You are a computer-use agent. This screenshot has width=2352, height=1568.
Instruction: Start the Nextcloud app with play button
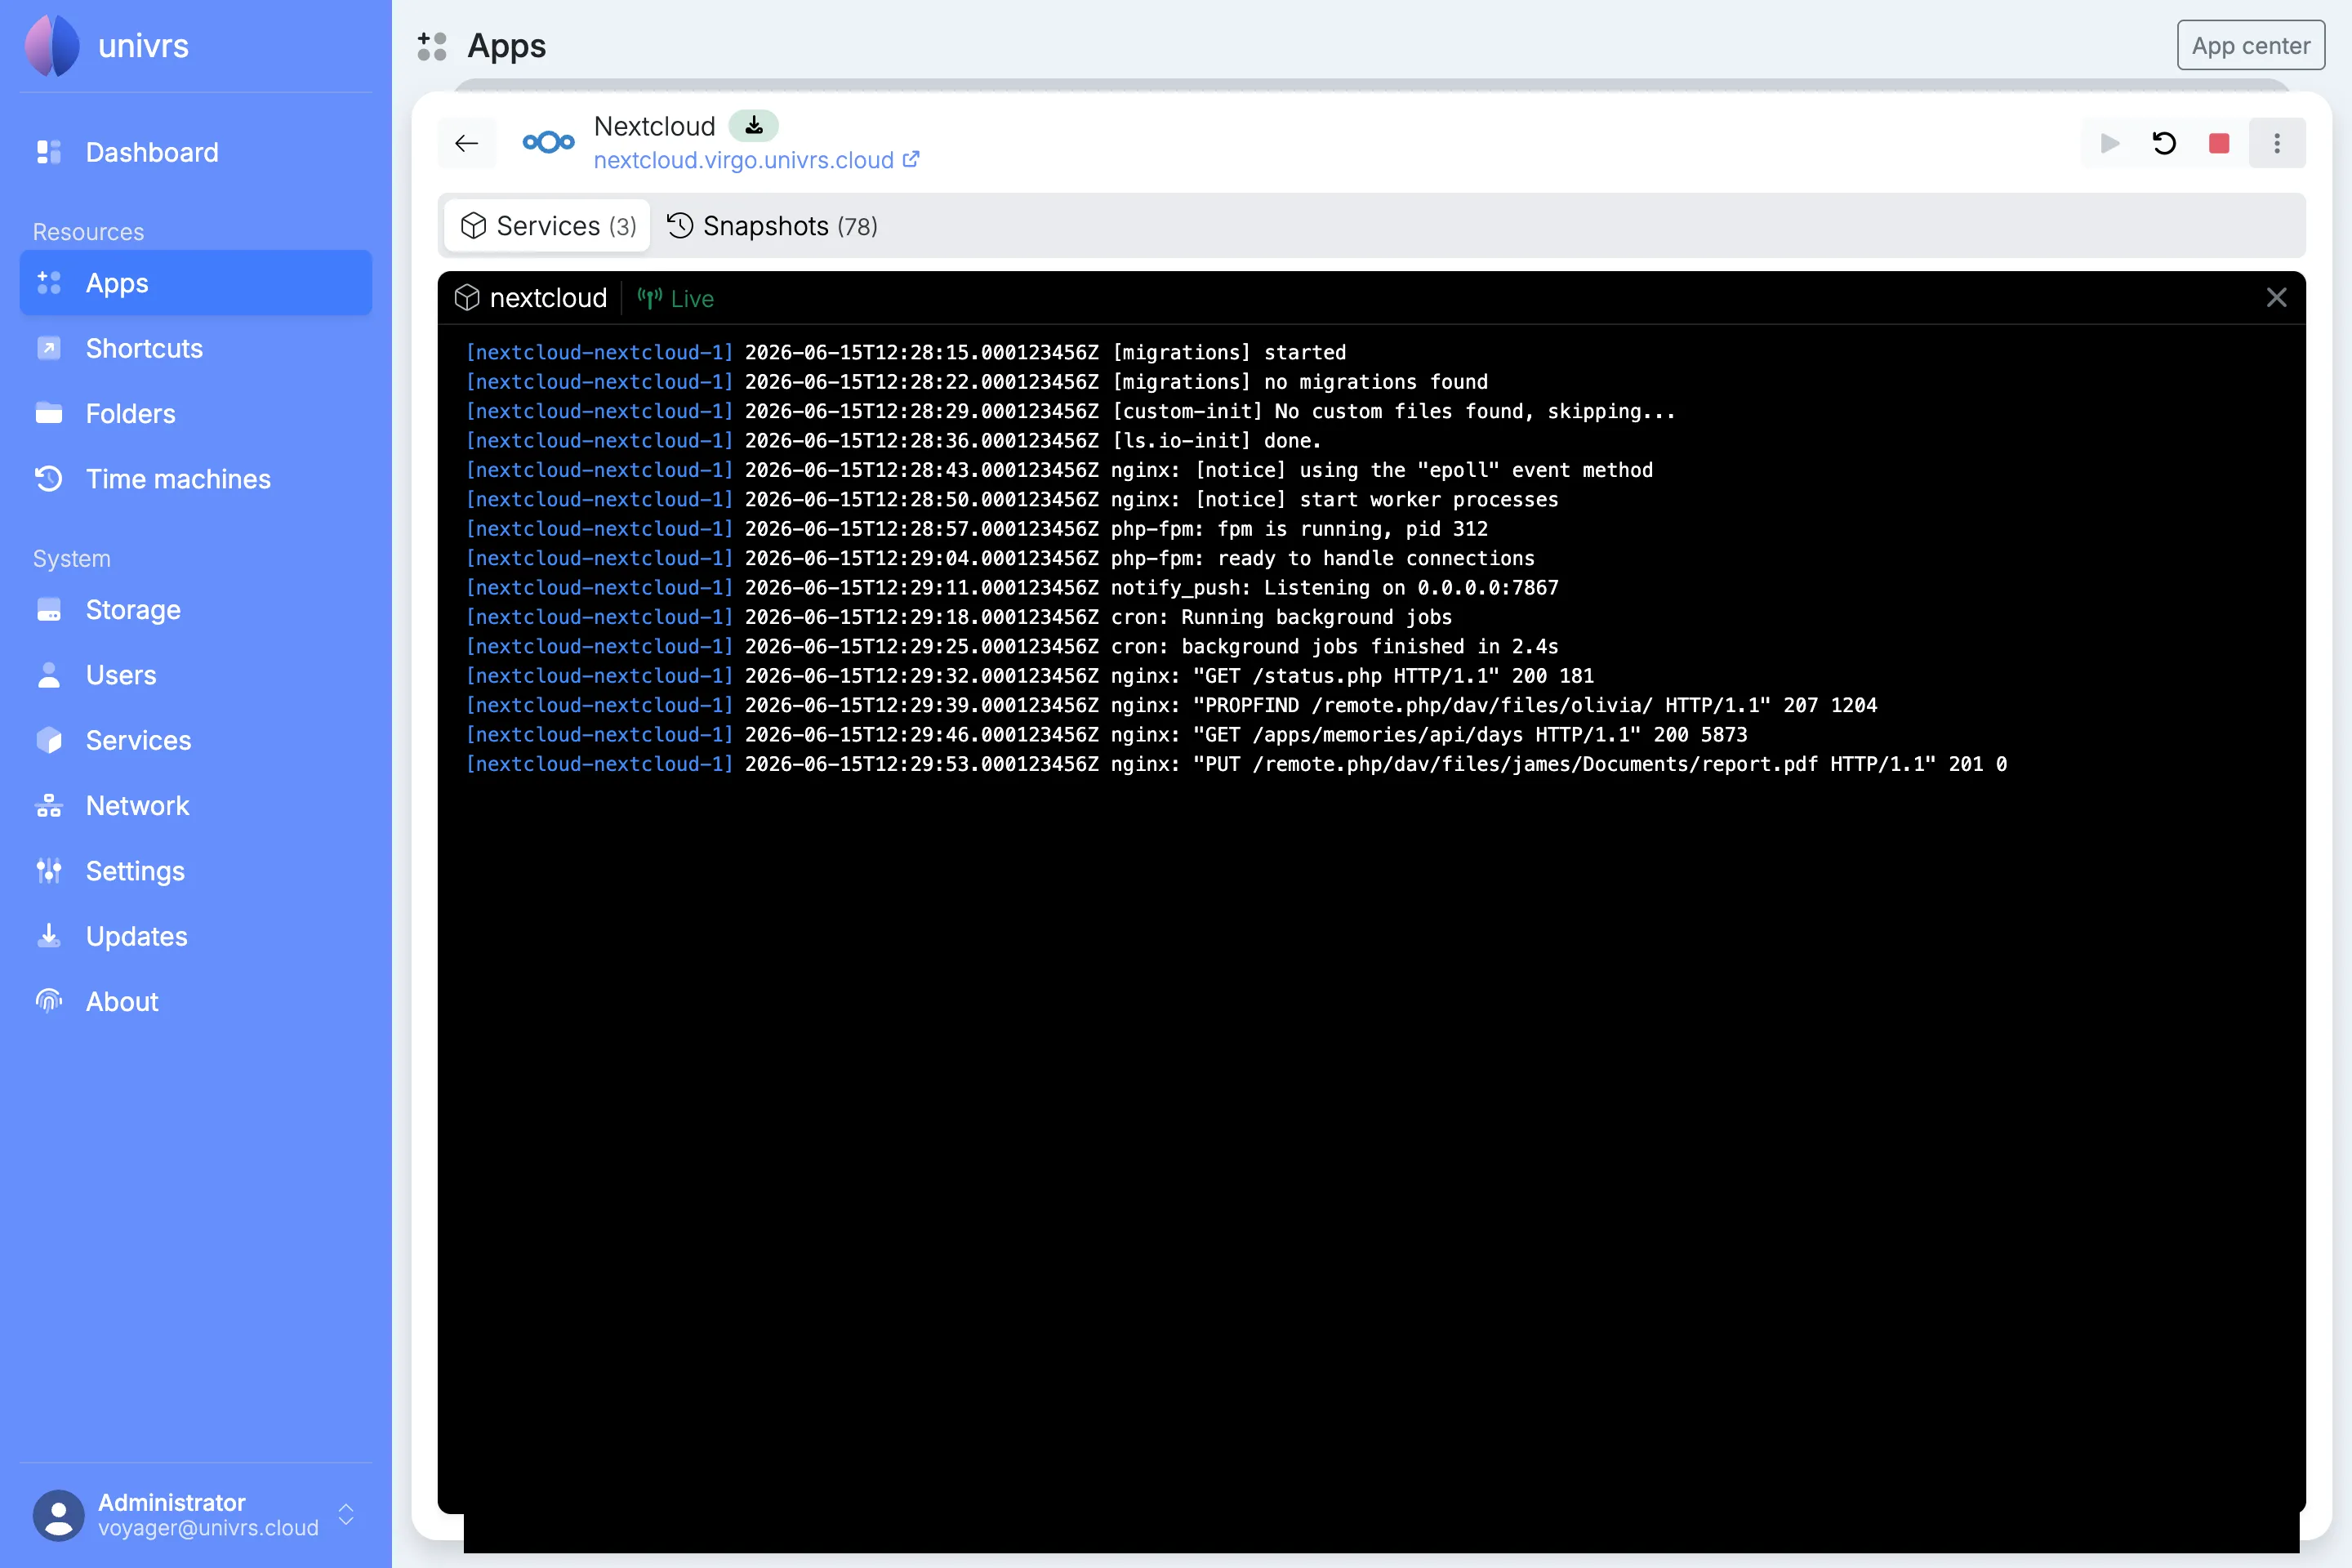point(2110,143)
